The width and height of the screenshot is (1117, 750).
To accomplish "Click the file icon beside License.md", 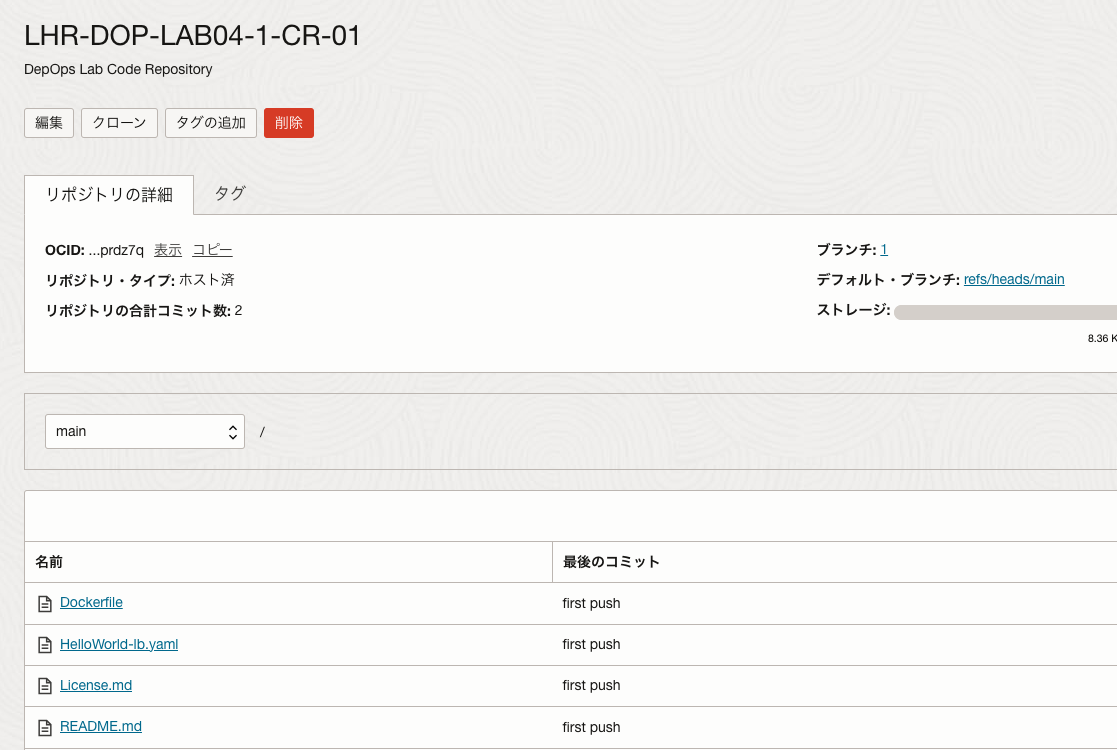I will (x=45, y=685).
